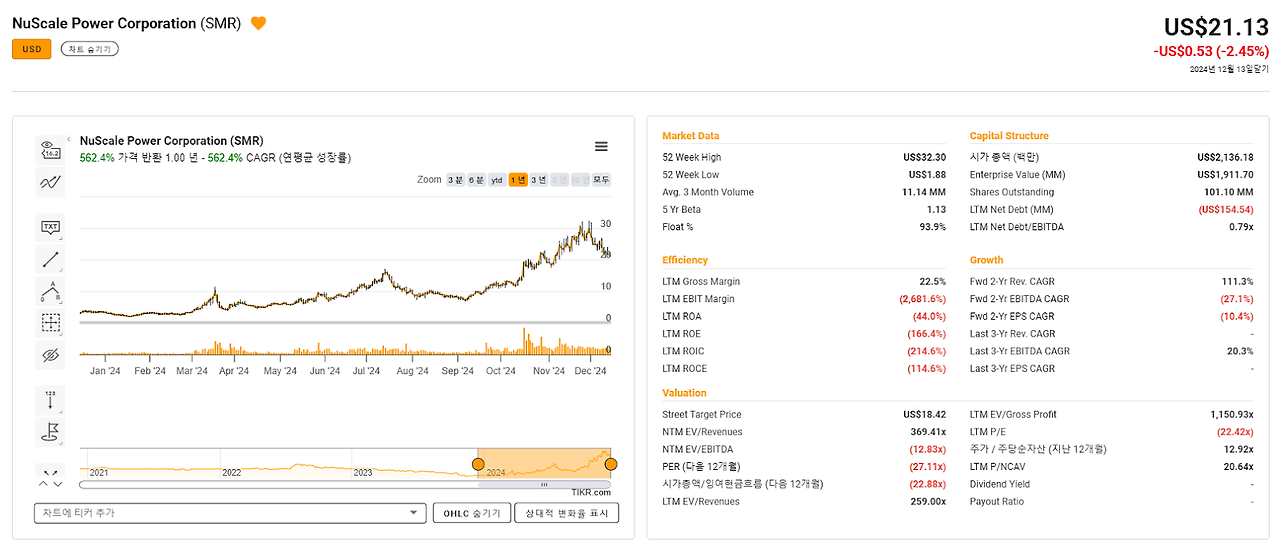Click the Valuation section heading
This screenshot has width=1280, height=546.
(684, 393)
